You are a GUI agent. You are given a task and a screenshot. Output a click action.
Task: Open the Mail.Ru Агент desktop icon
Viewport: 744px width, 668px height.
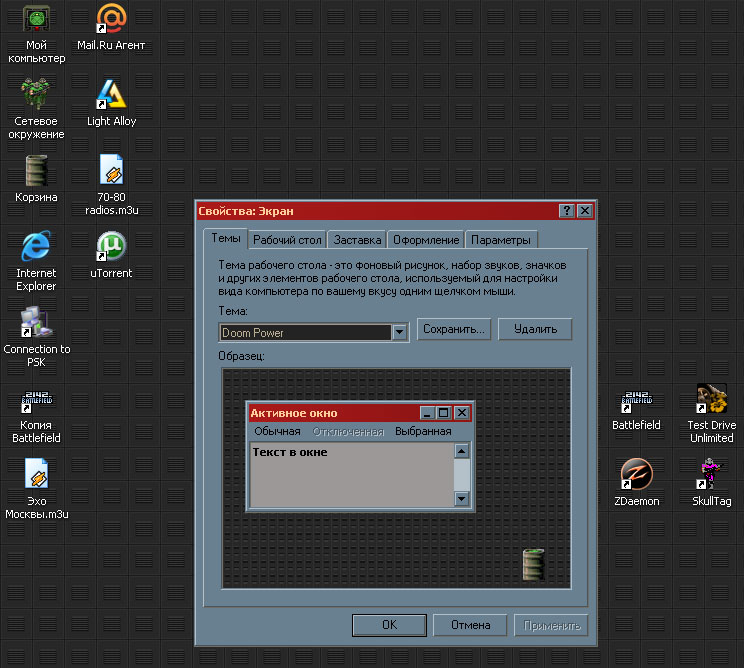(111, 19)
